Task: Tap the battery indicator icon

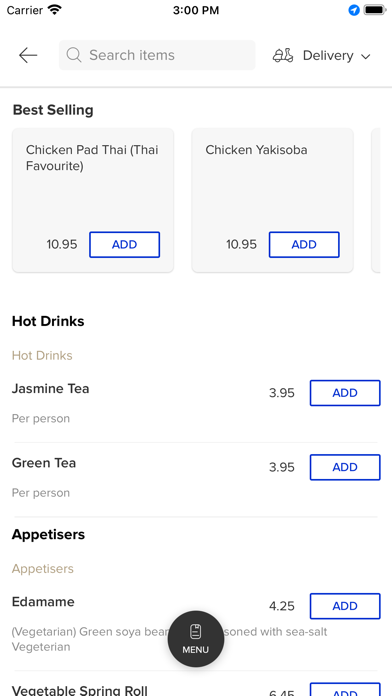Action: (375, 10)
